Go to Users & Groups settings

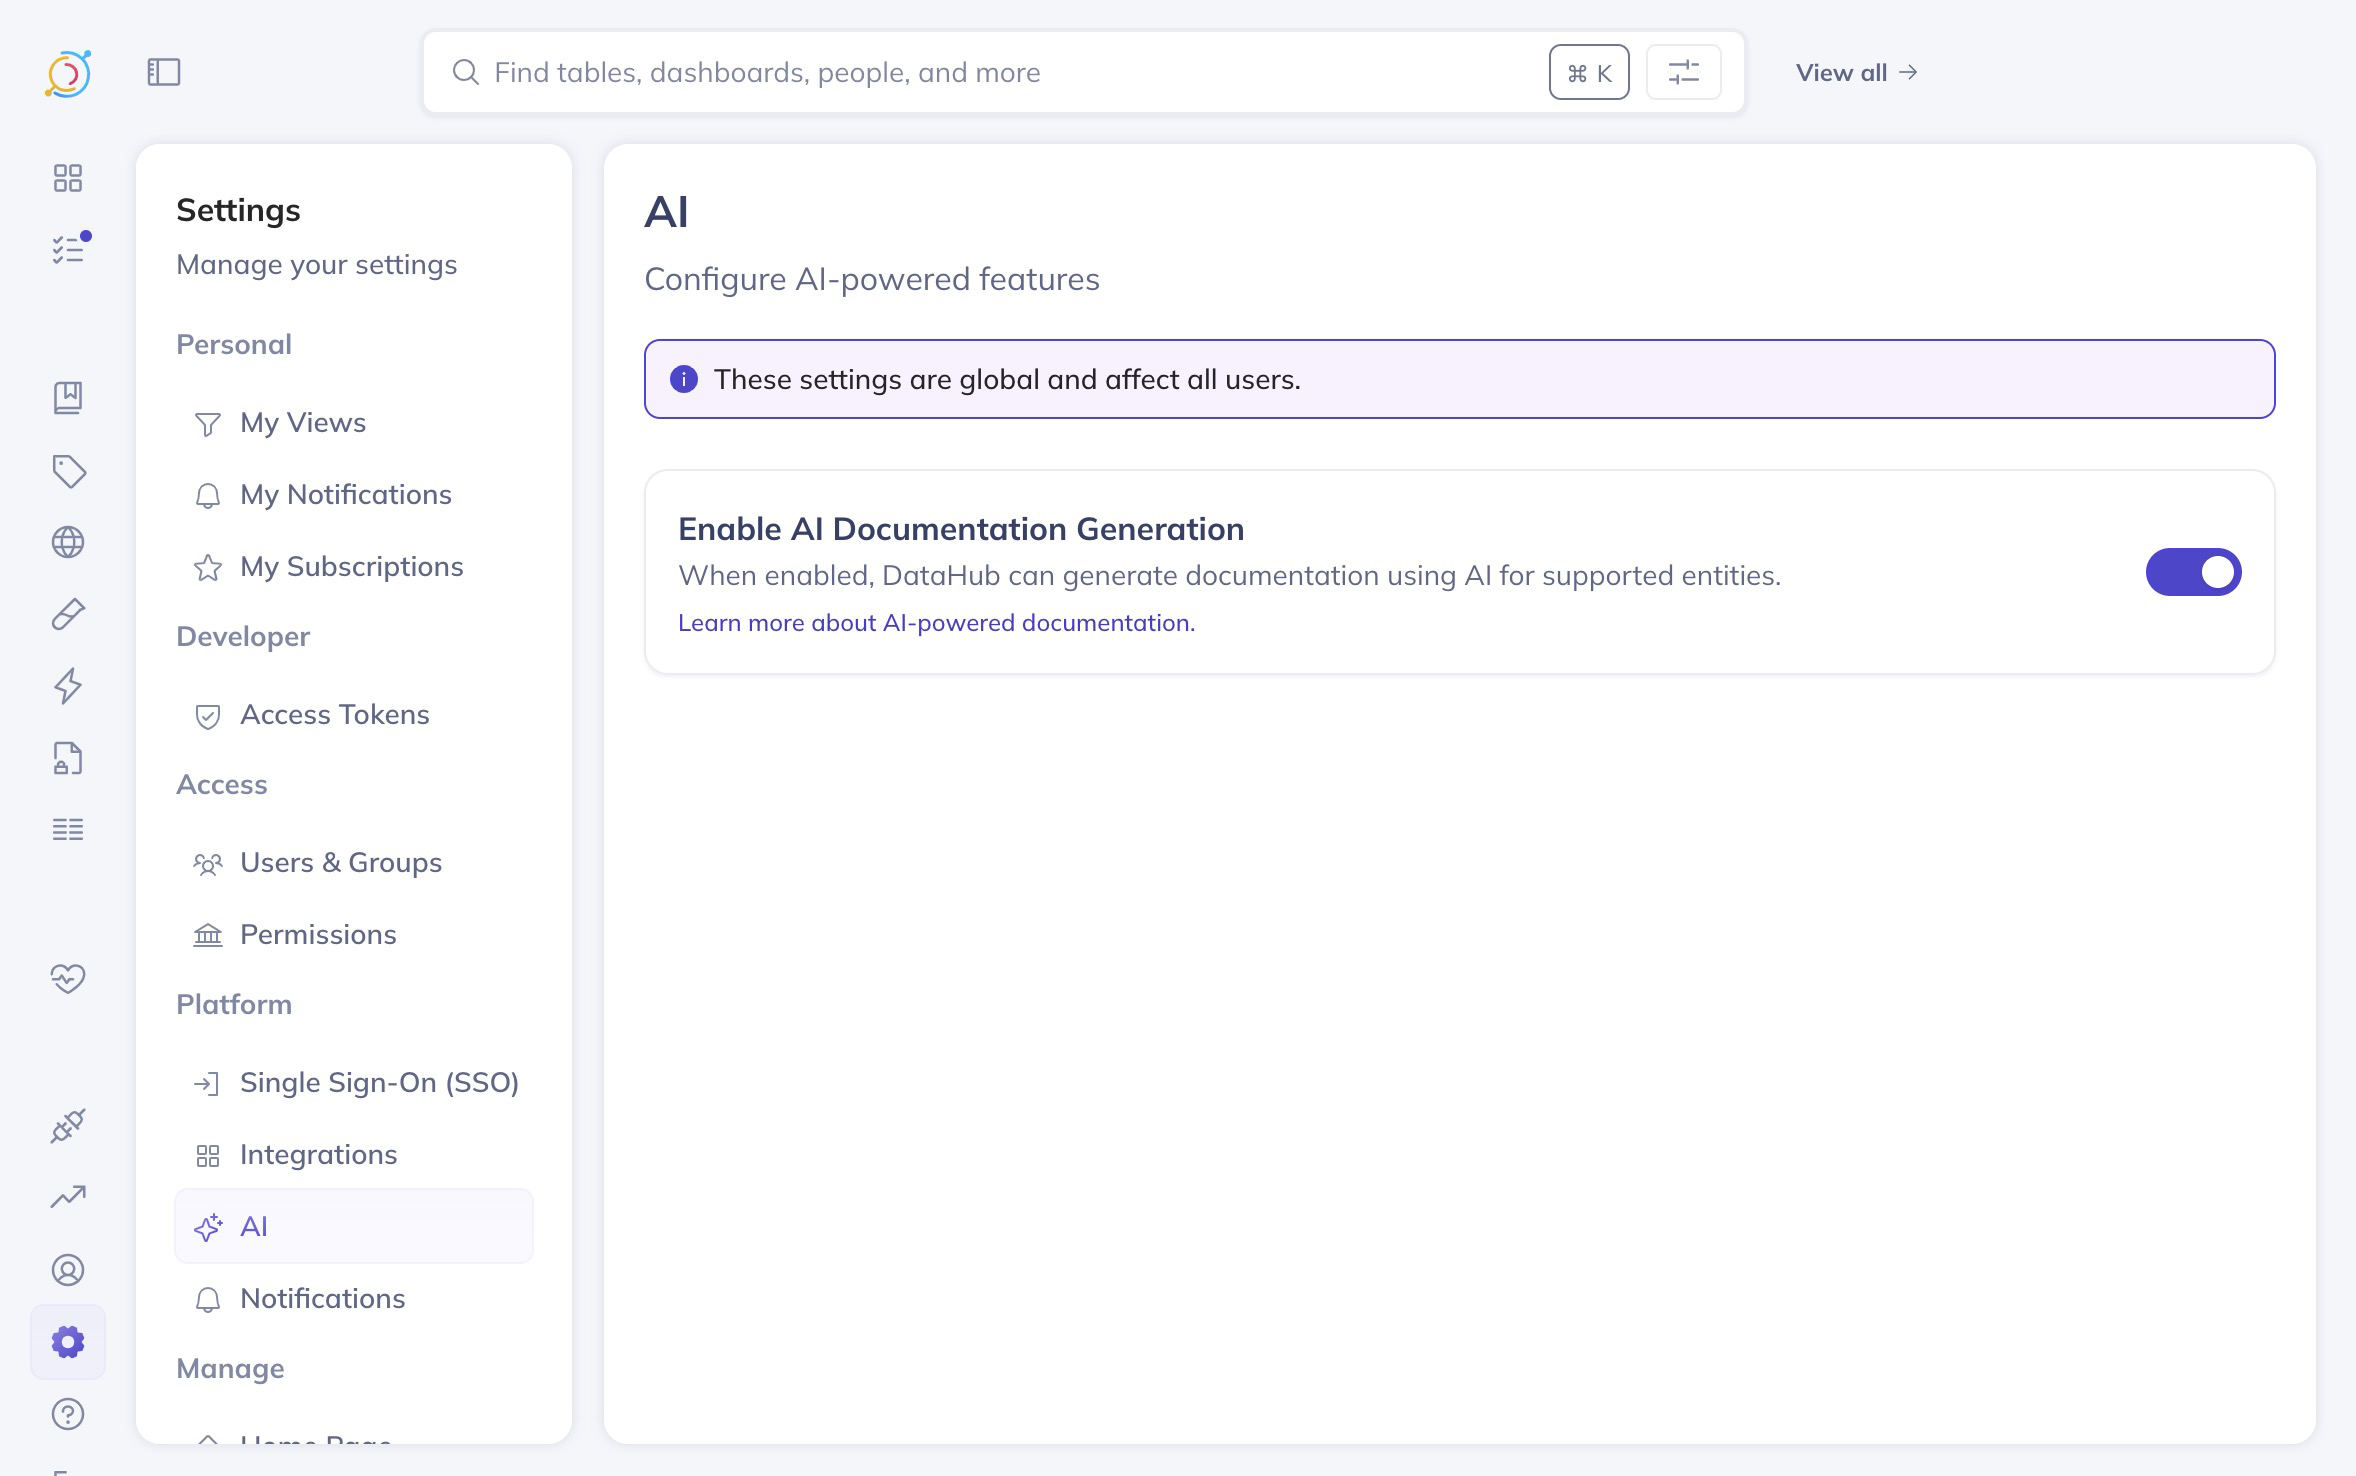point(340,863)
